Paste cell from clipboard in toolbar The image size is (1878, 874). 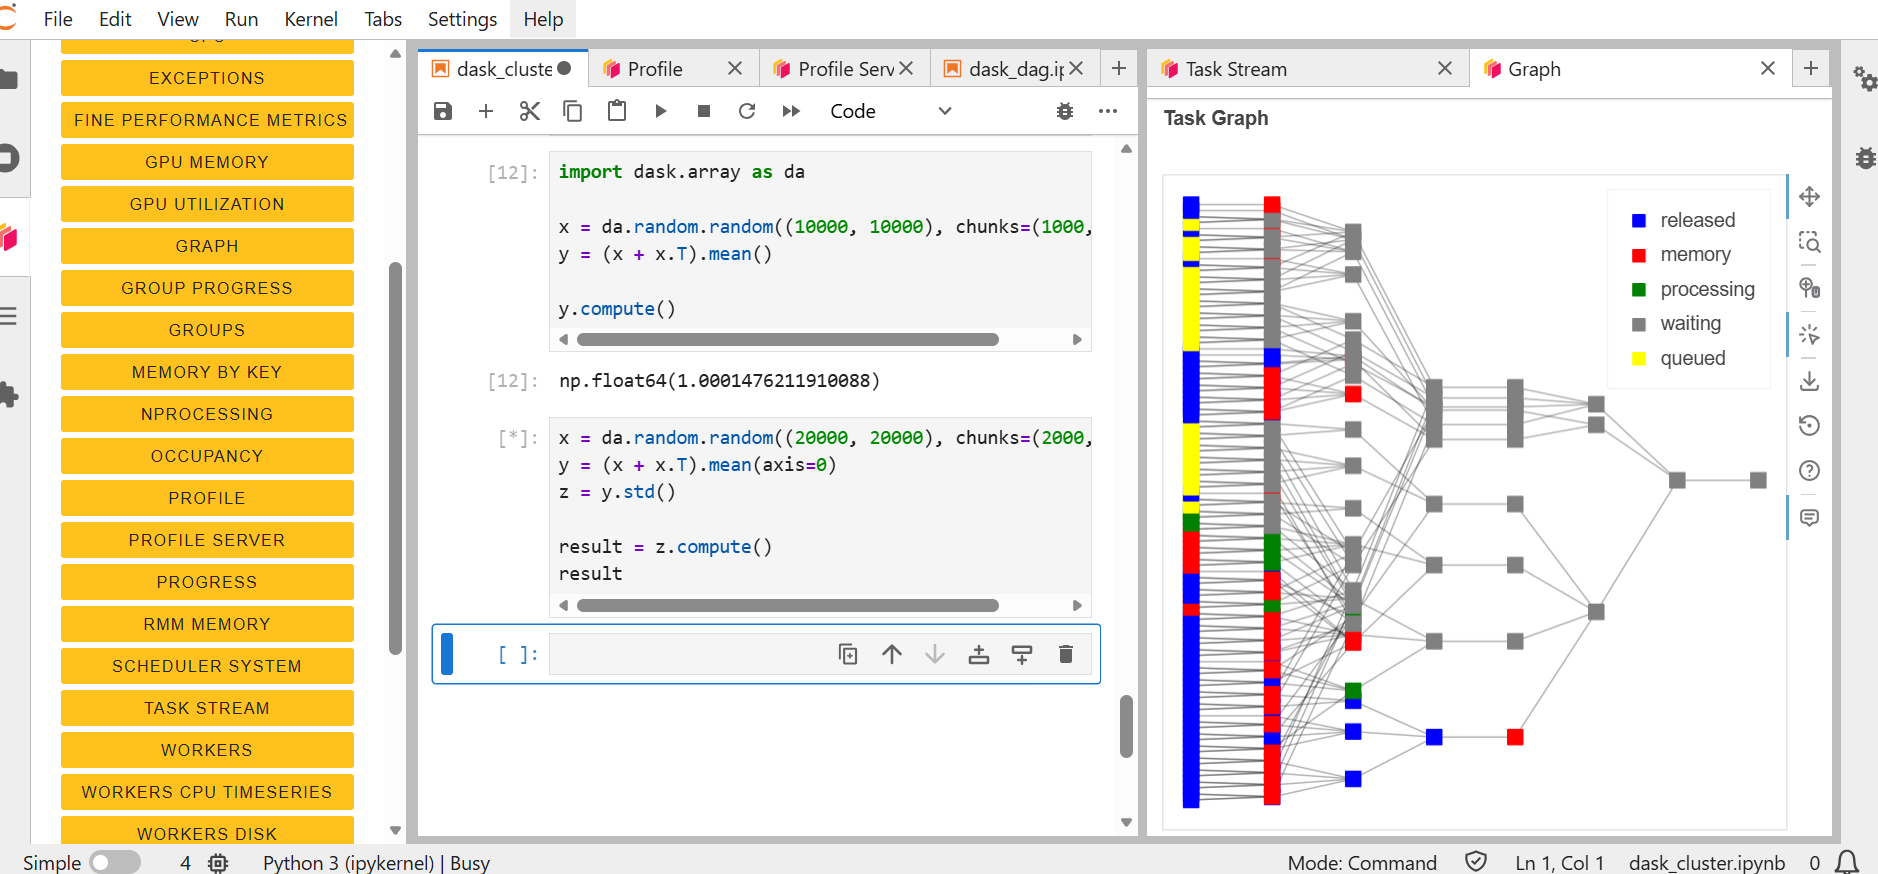pyautogui.click(x=617, y=111)
